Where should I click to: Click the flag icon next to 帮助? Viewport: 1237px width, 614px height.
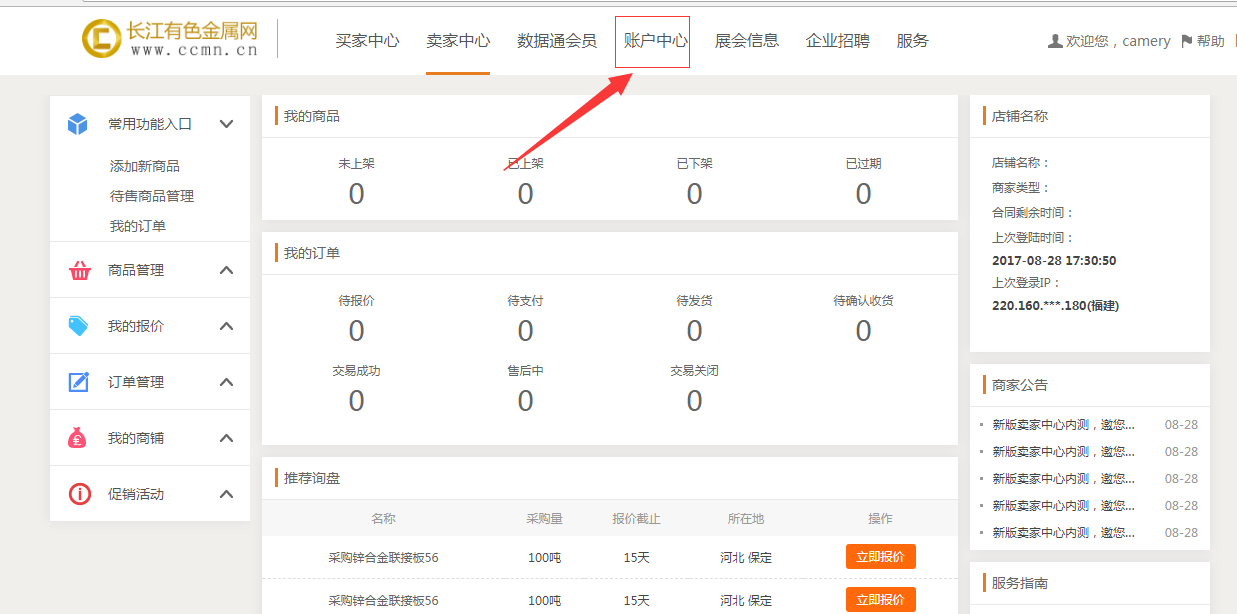point(1186,41)
